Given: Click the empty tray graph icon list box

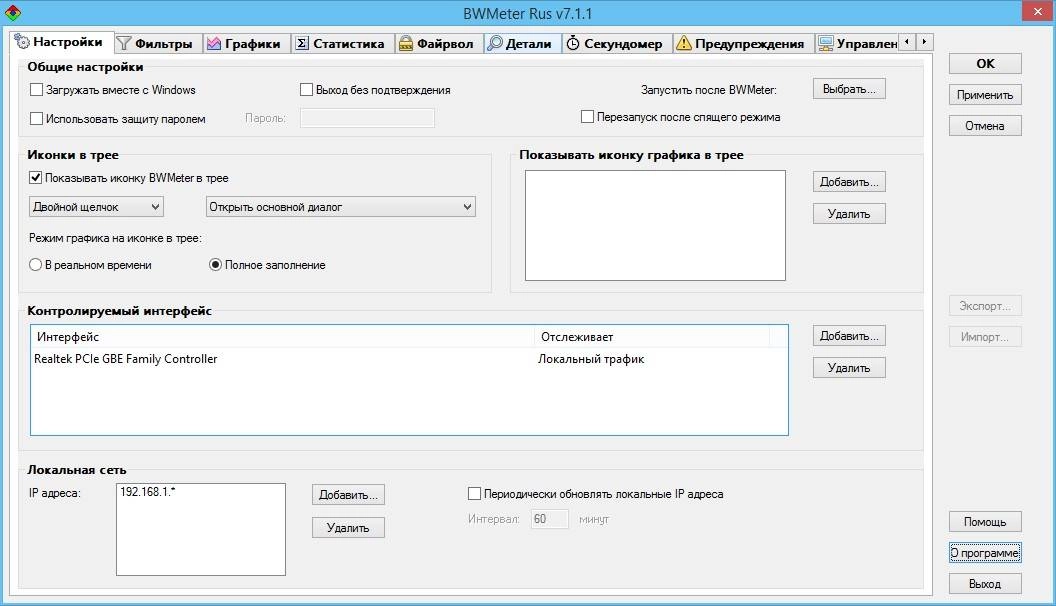Looking at the screenshot, I should coord(655,225).
